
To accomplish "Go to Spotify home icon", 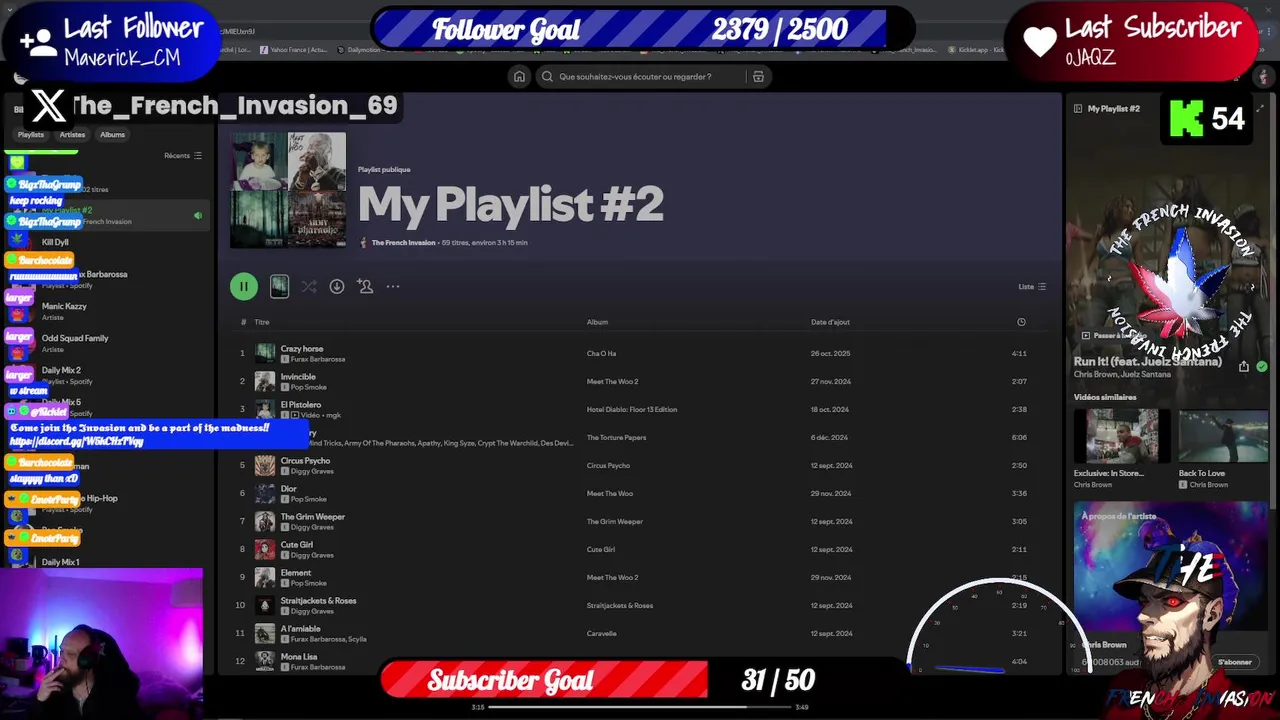I will pyautogui.click(x=519, y=76).
